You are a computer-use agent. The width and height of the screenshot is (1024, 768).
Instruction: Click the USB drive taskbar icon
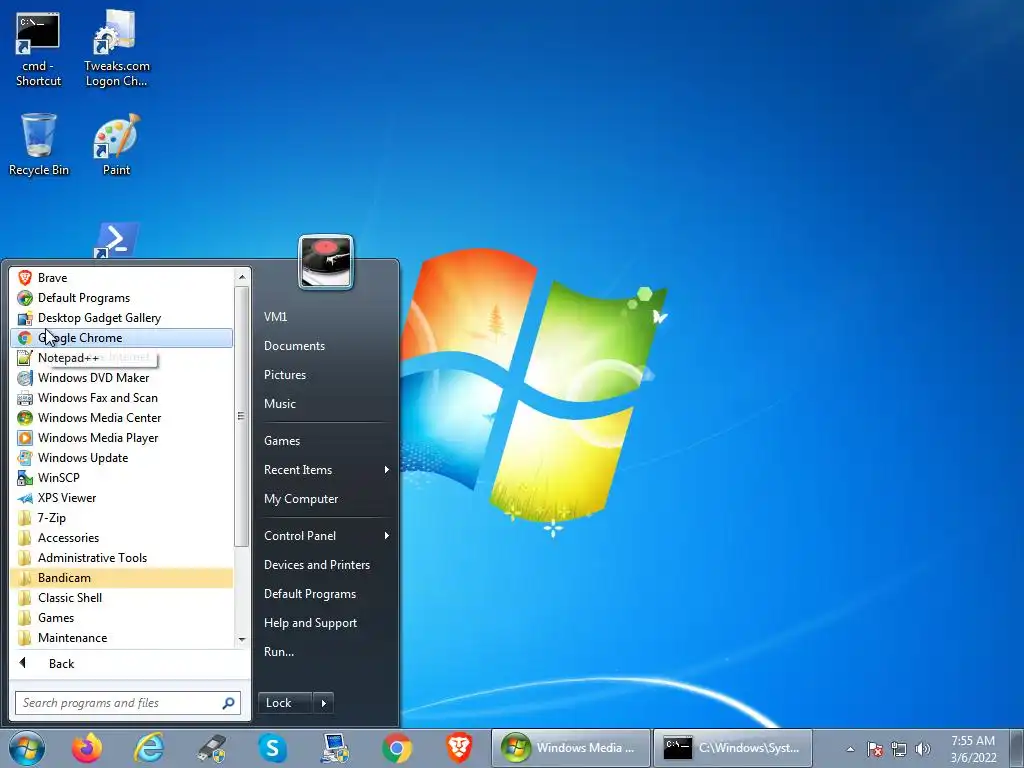(x=211, y=748)
